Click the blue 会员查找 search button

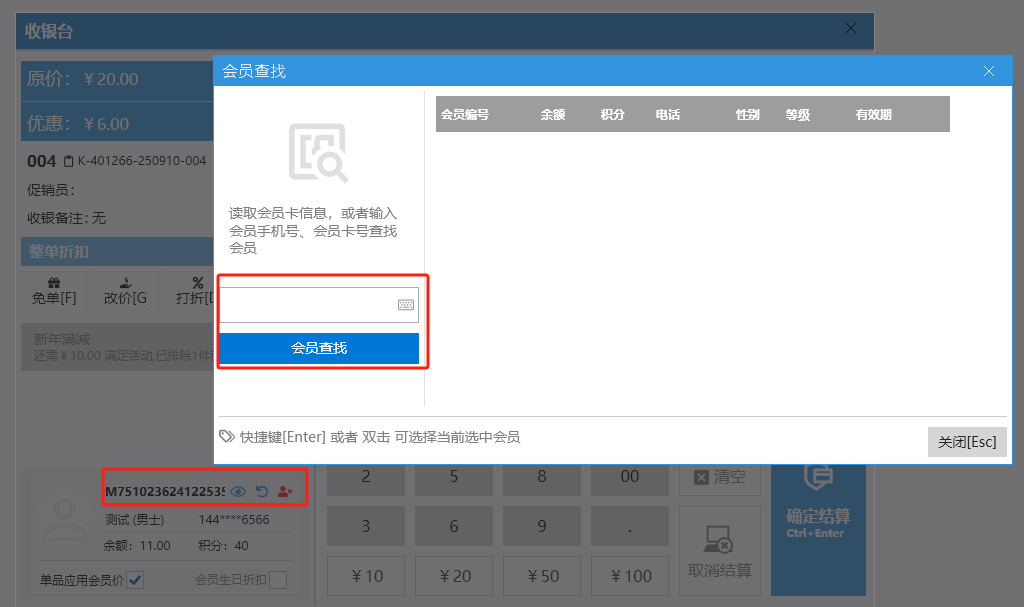319,348
